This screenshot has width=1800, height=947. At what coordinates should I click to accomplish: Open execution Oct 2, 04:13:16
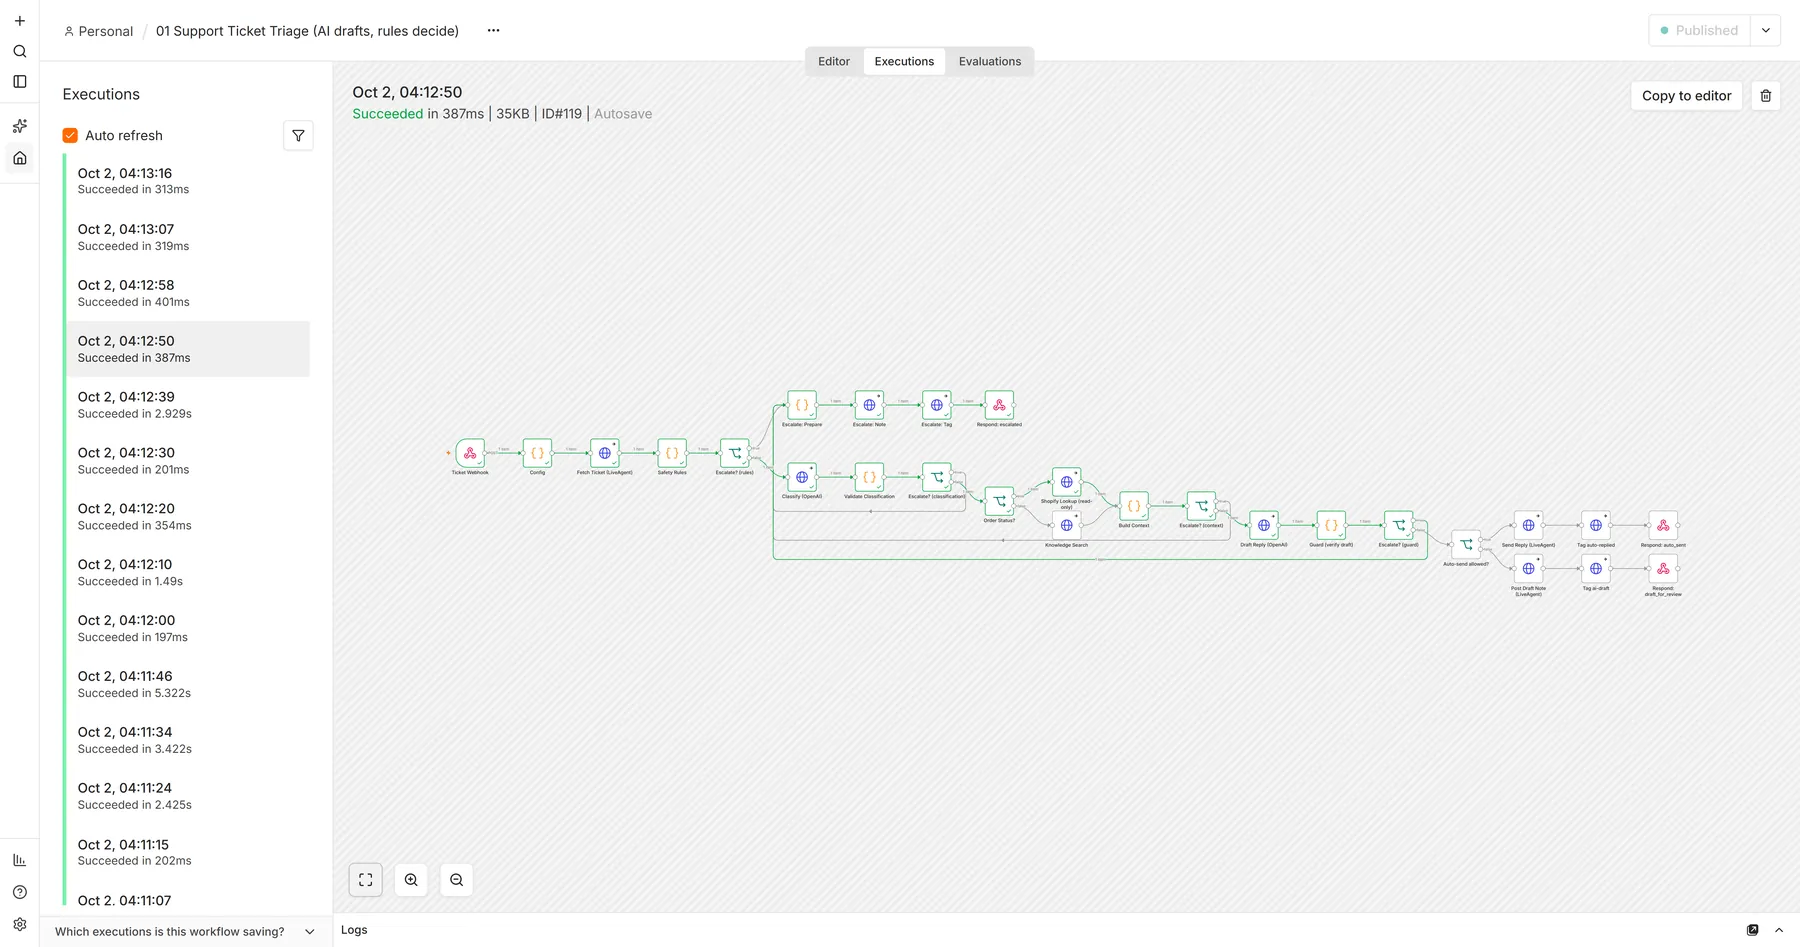point(188,181)
